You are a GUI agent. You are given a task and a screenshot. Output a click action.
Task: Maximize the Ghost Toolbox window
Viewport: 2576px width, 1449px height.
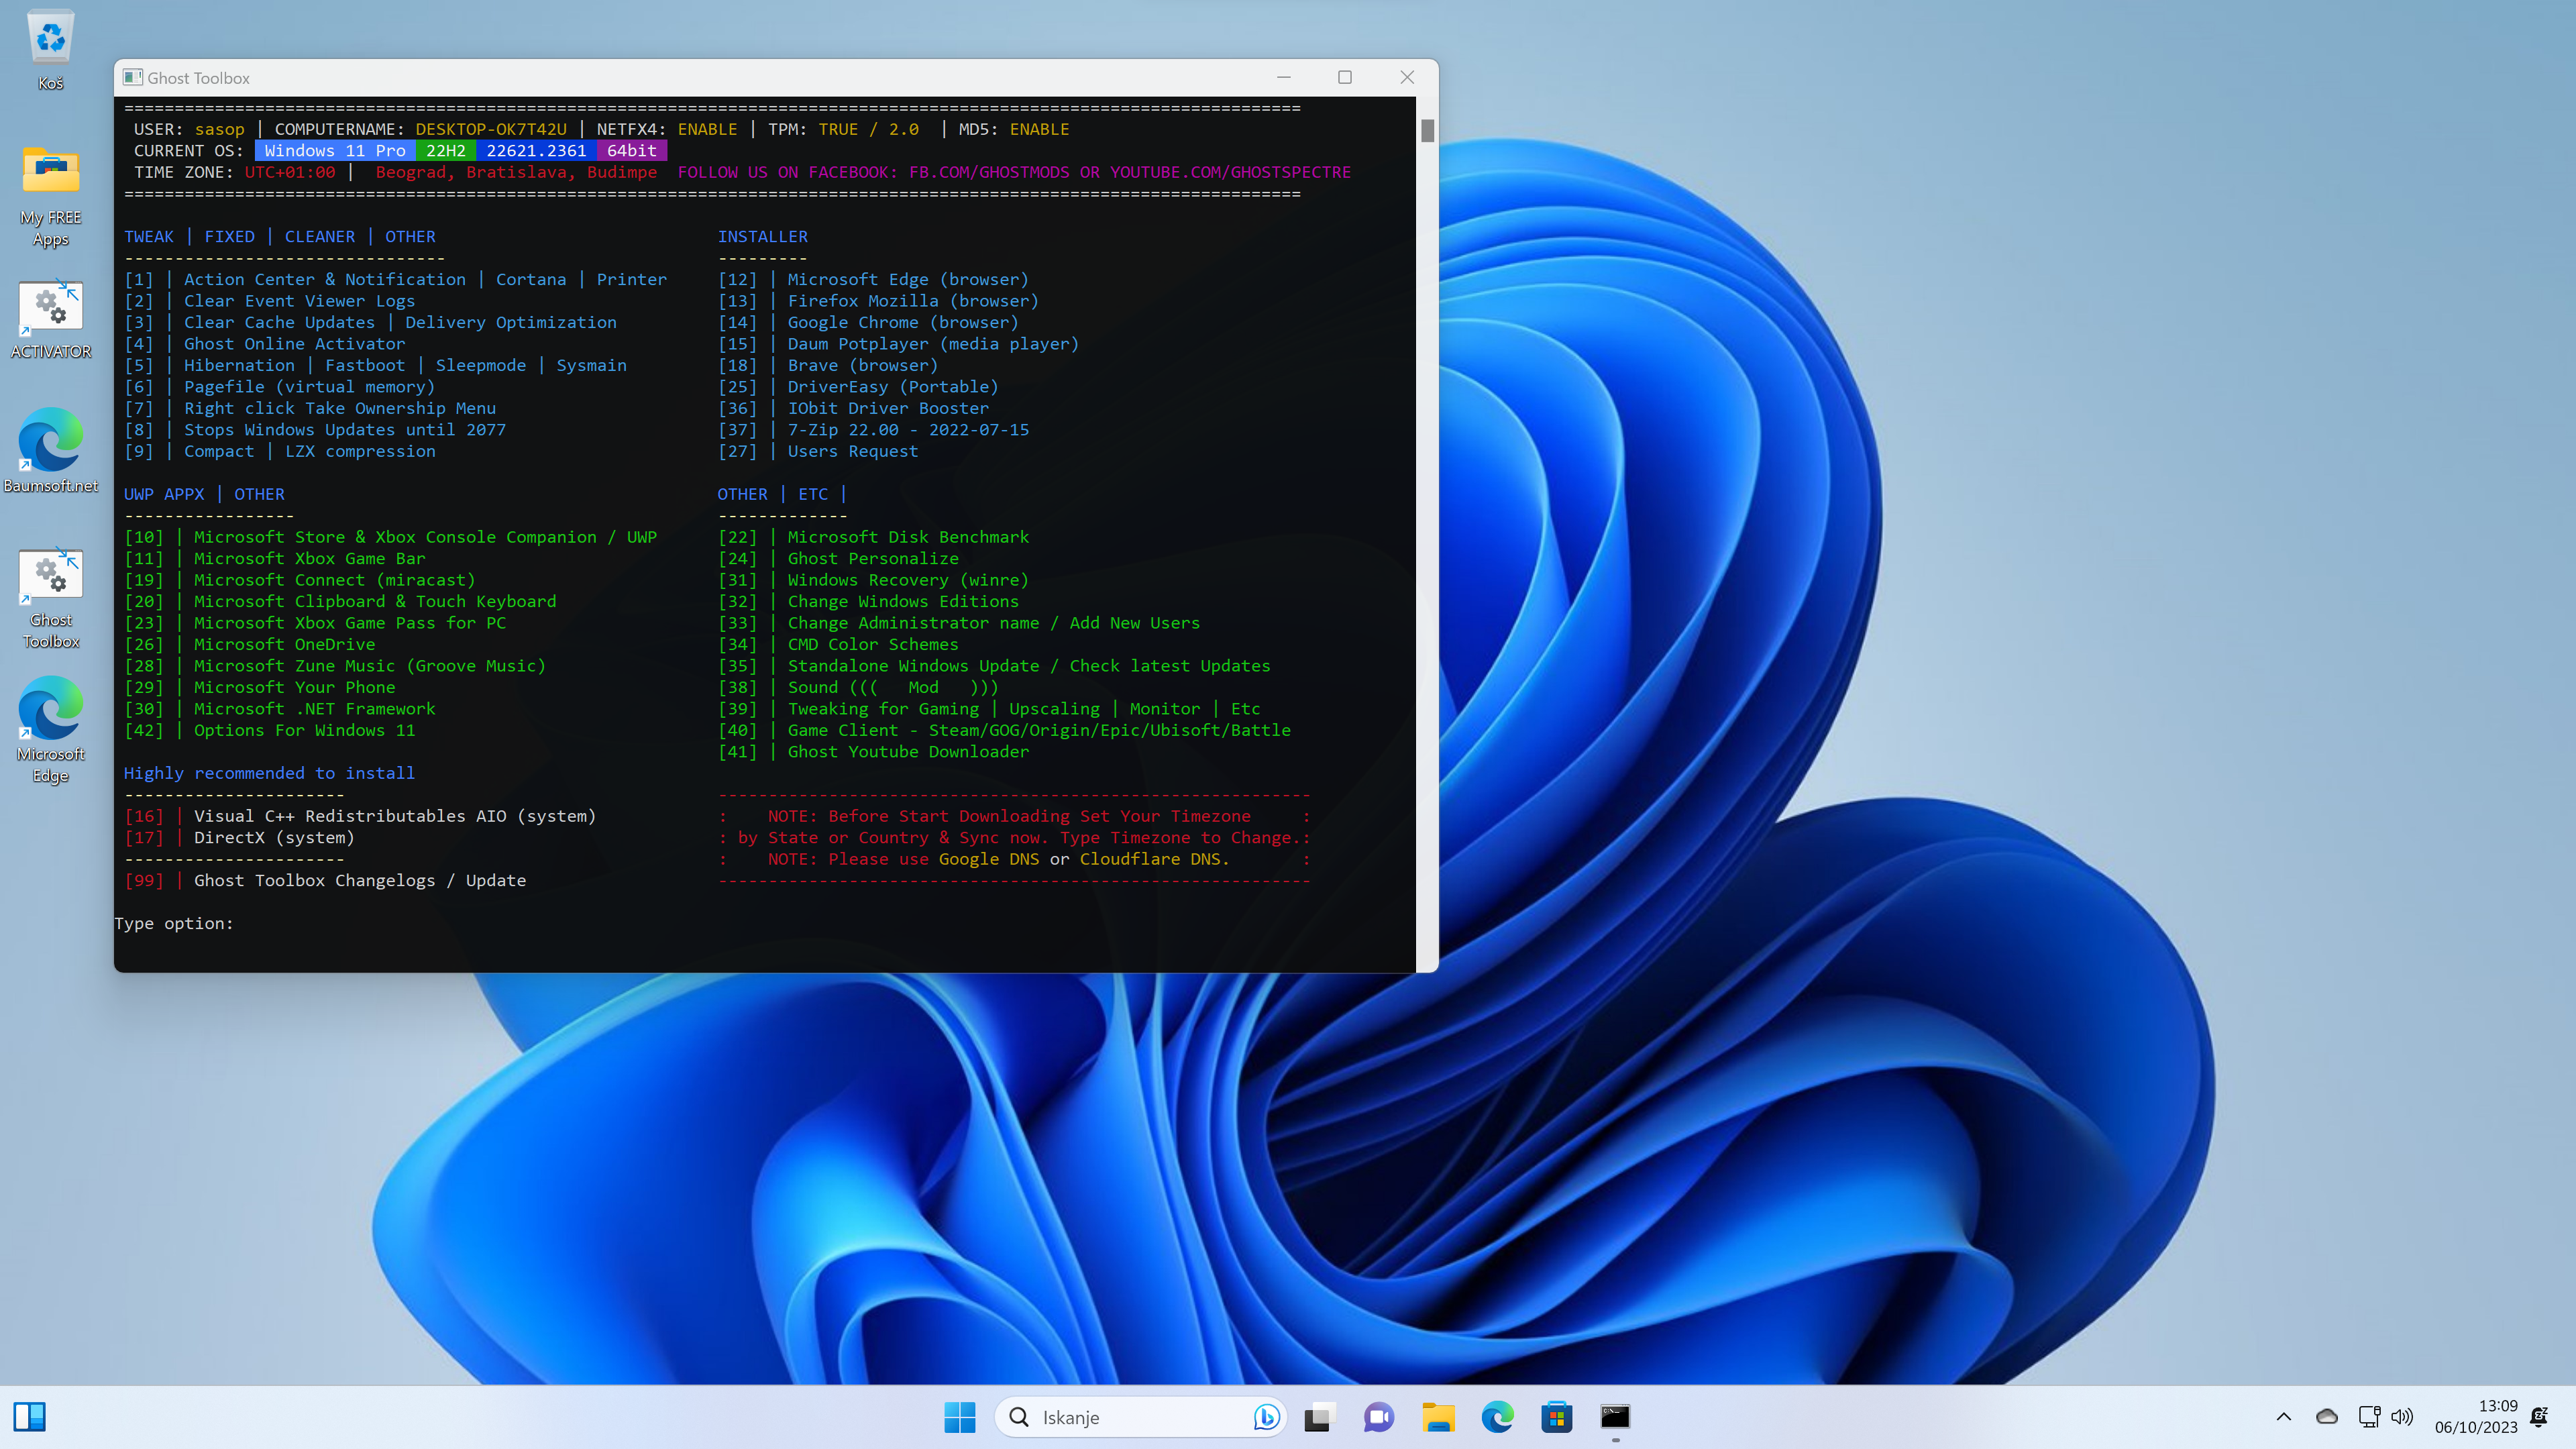coord(1345,77)
